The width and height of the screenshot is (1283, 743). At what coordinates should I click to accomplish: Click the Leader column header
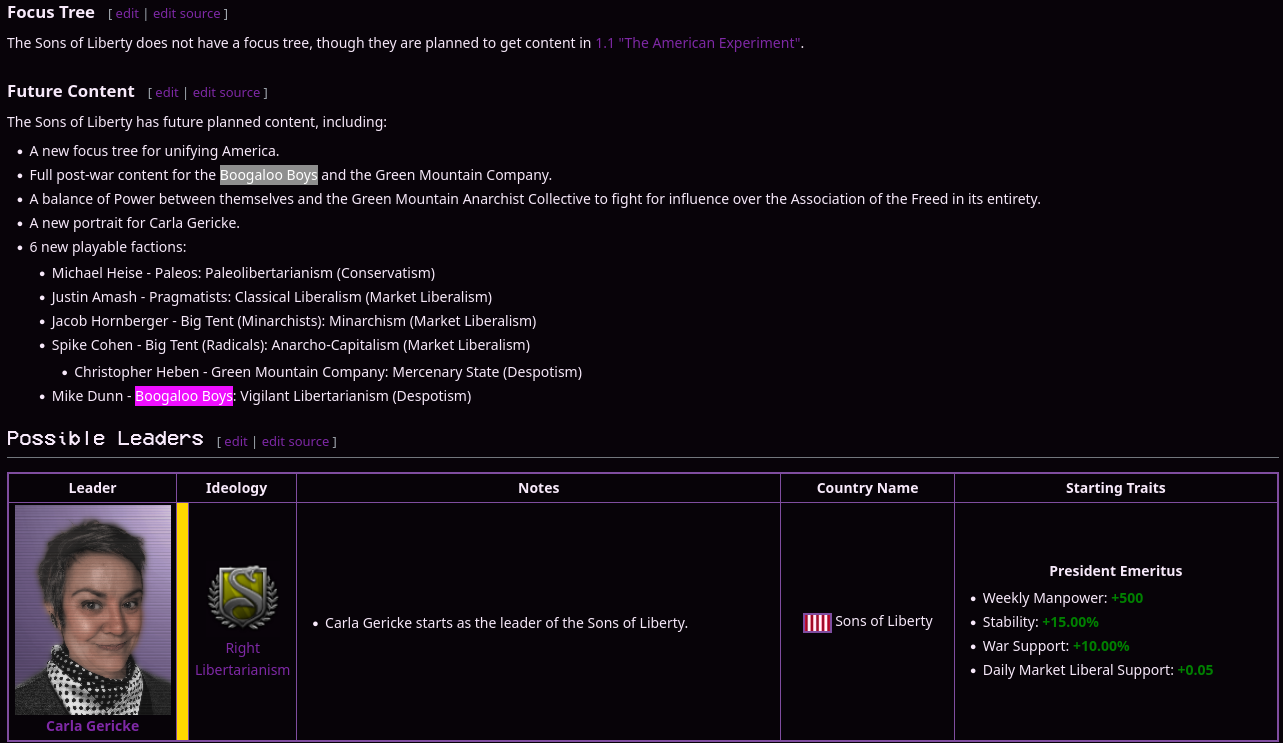[x=93, y=488]
